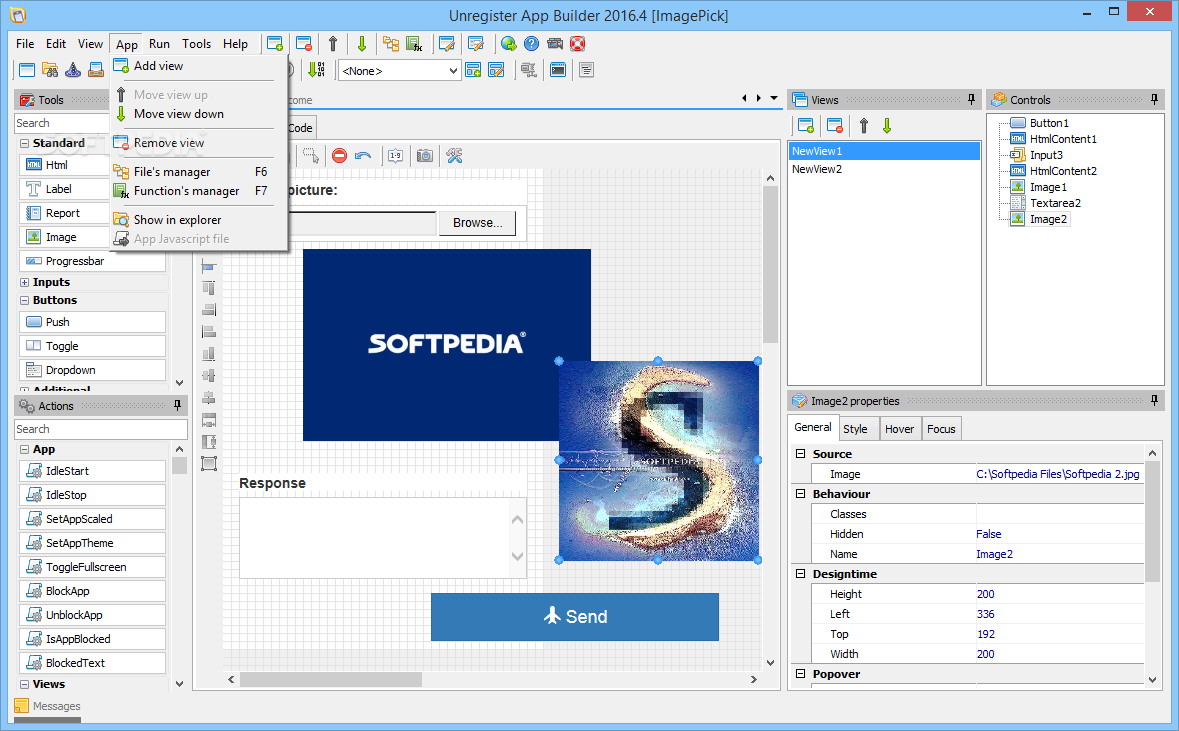Collapse the Designtime property section
This screenshot has width=1179, height=731.
tap(801, 573)
